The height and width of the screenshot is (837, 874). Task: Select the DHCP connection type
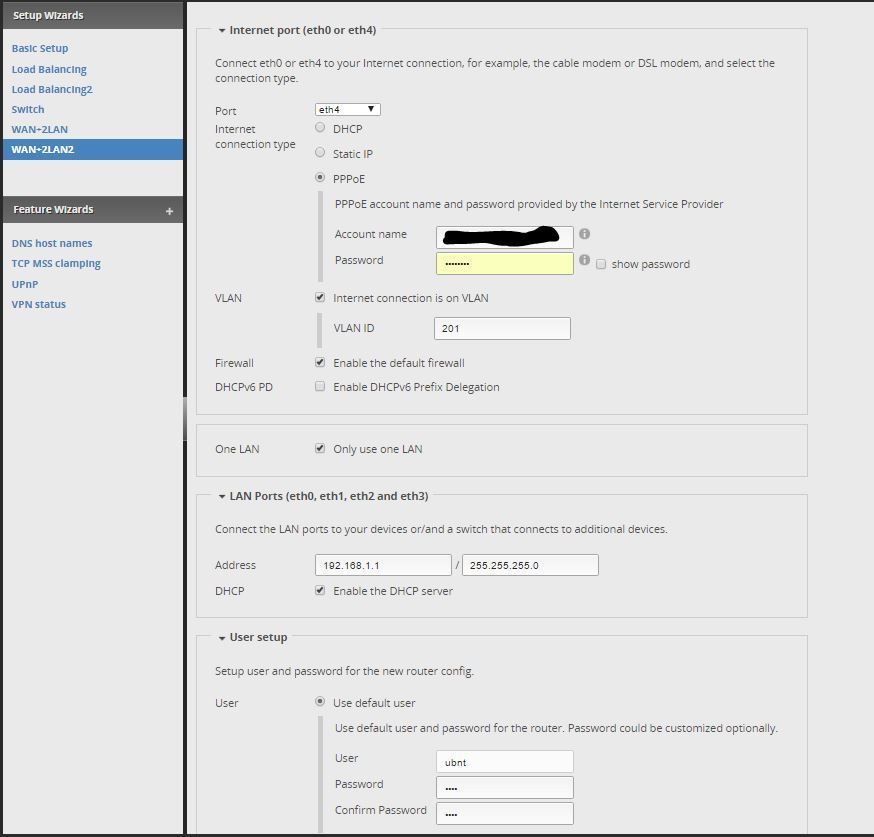(320, 128)
